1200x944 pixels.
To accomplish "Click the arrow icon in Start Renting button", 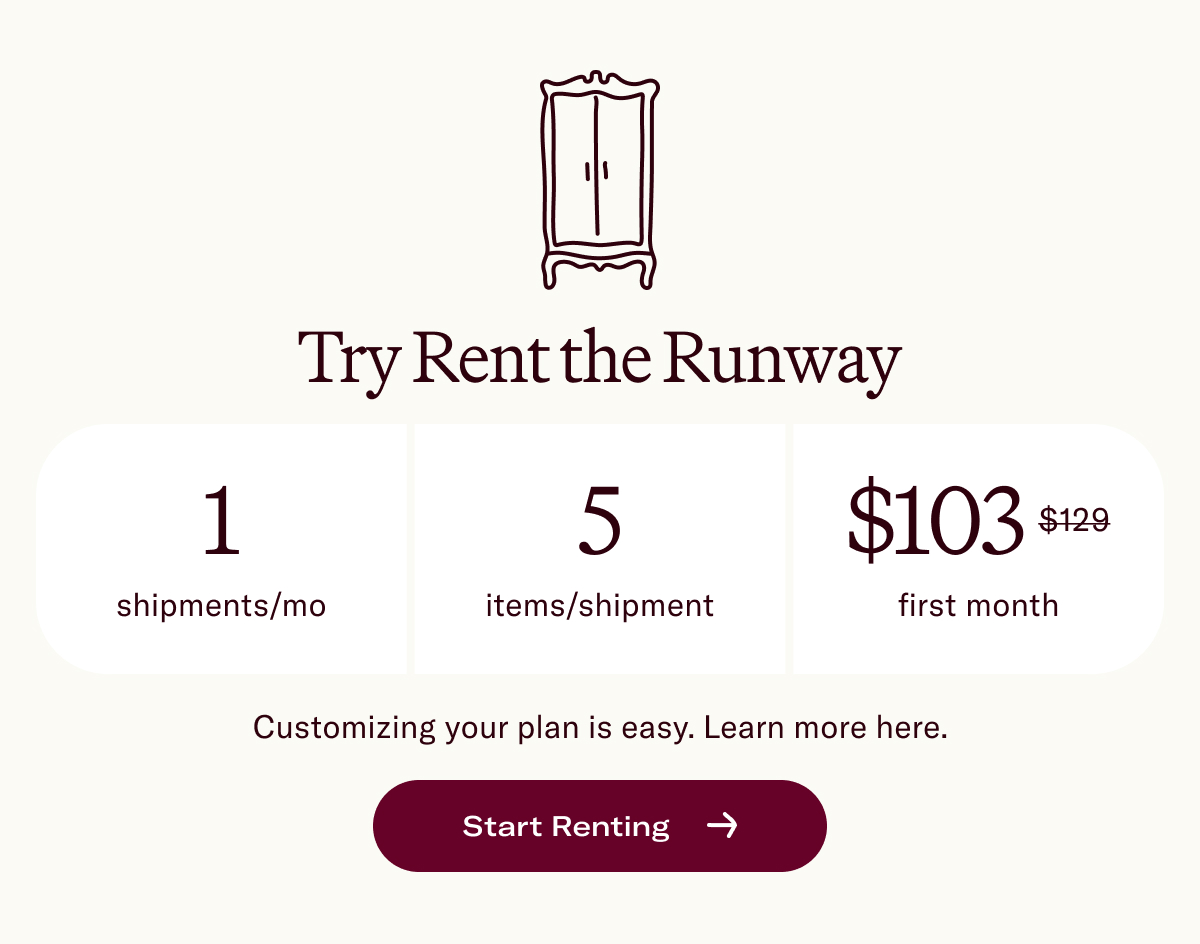I will click(x=724, y=826).
